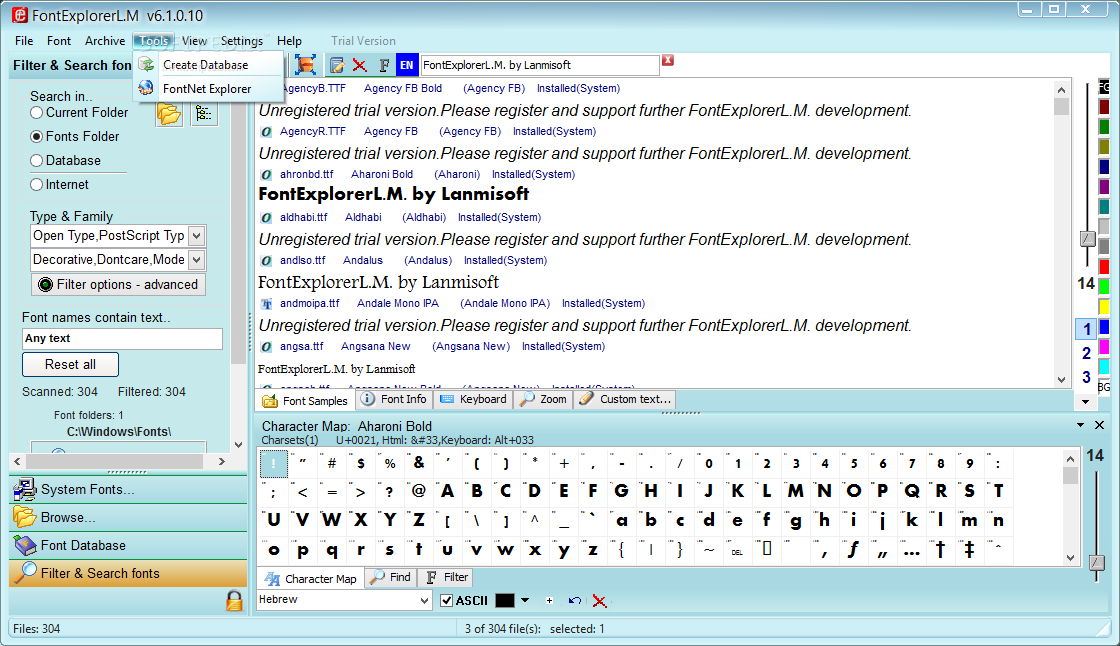Image resolution: width=1120 pixels, height=646 pixels.
Task: Click the folder tree icon beside Current Folder
Action: coord(204,113)
